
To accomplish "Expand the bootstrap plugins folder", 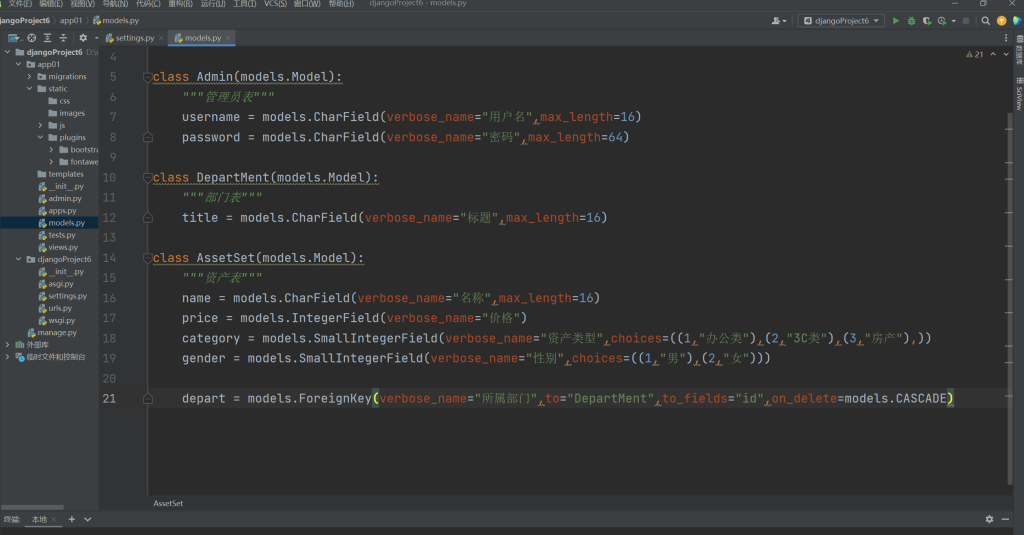I will pyautogui.click(x=51, y=150).
